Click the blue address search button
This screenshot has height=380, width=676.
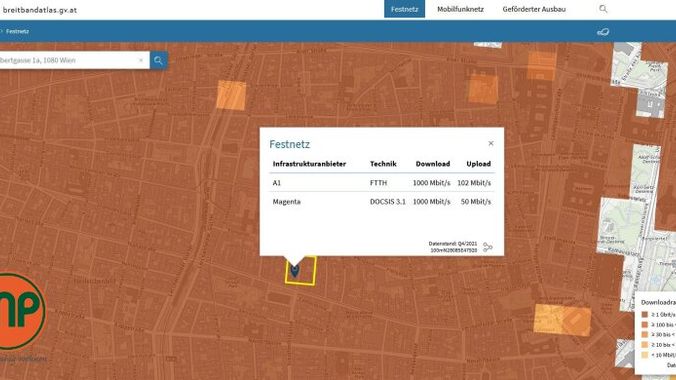tap(159, 60)
